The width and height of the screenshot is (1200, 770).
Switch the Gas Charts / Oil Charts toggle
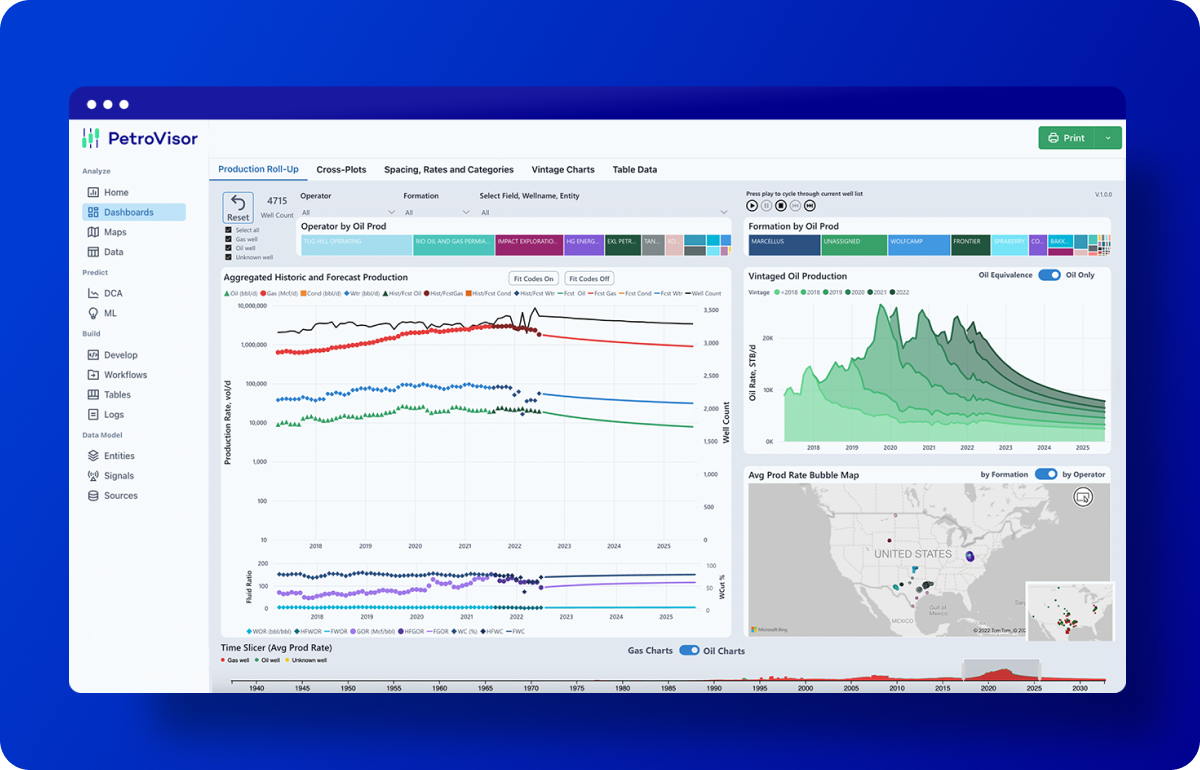(689, 651)
